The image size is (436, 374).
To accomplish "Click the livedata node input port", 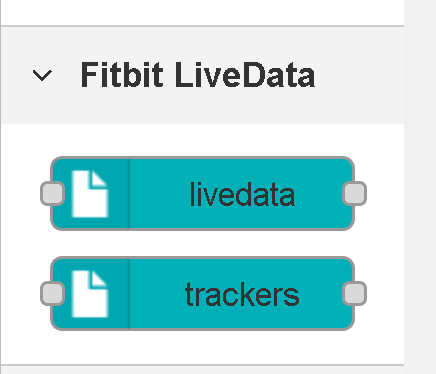I will coord(52,193).
